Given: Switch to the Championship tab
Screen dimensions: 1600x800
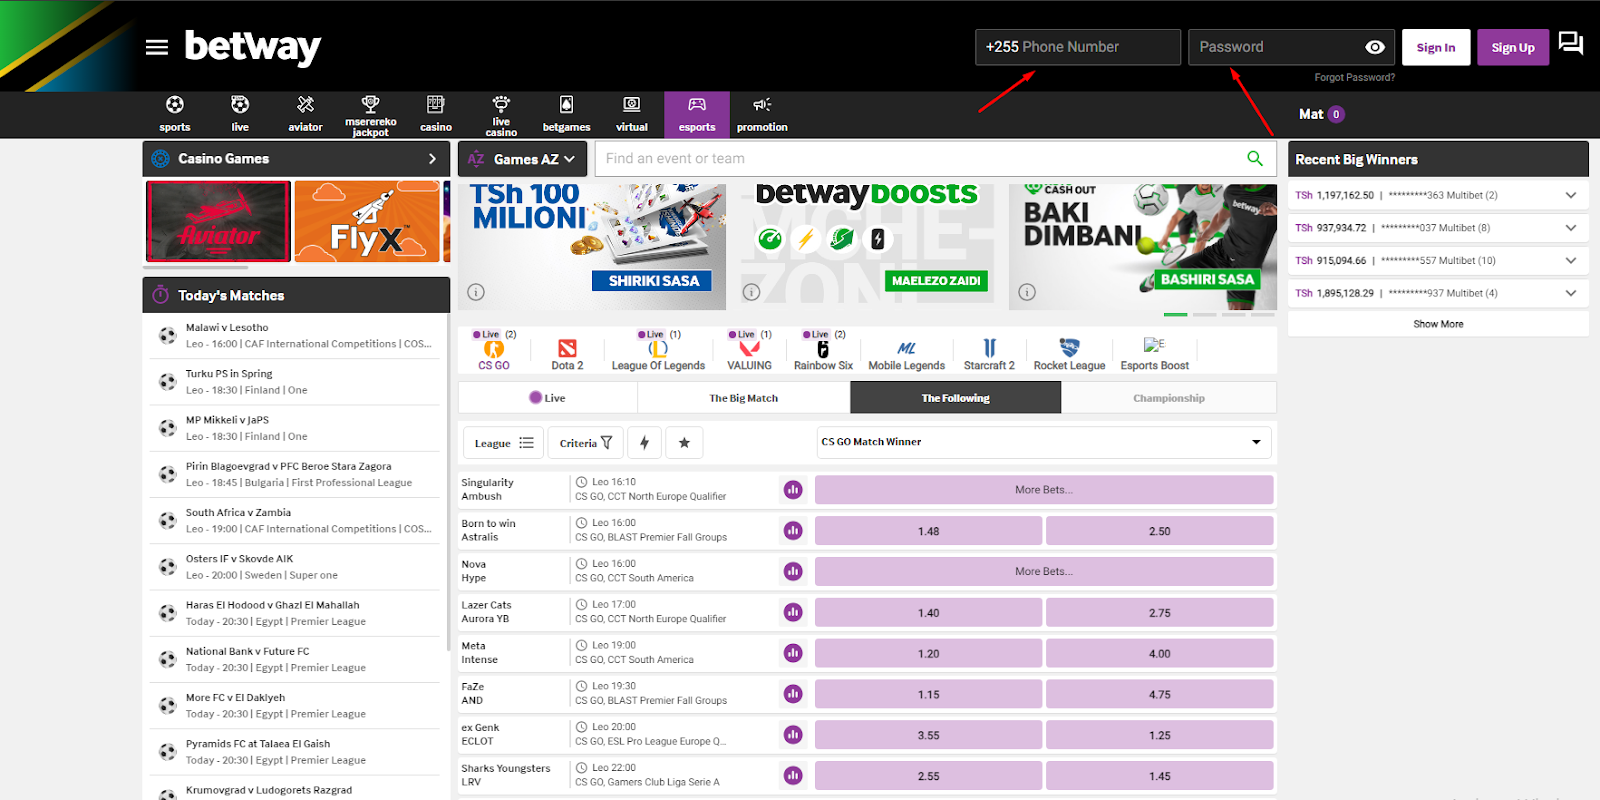Looking at the screenshot, I should (x=1169, y=398).
